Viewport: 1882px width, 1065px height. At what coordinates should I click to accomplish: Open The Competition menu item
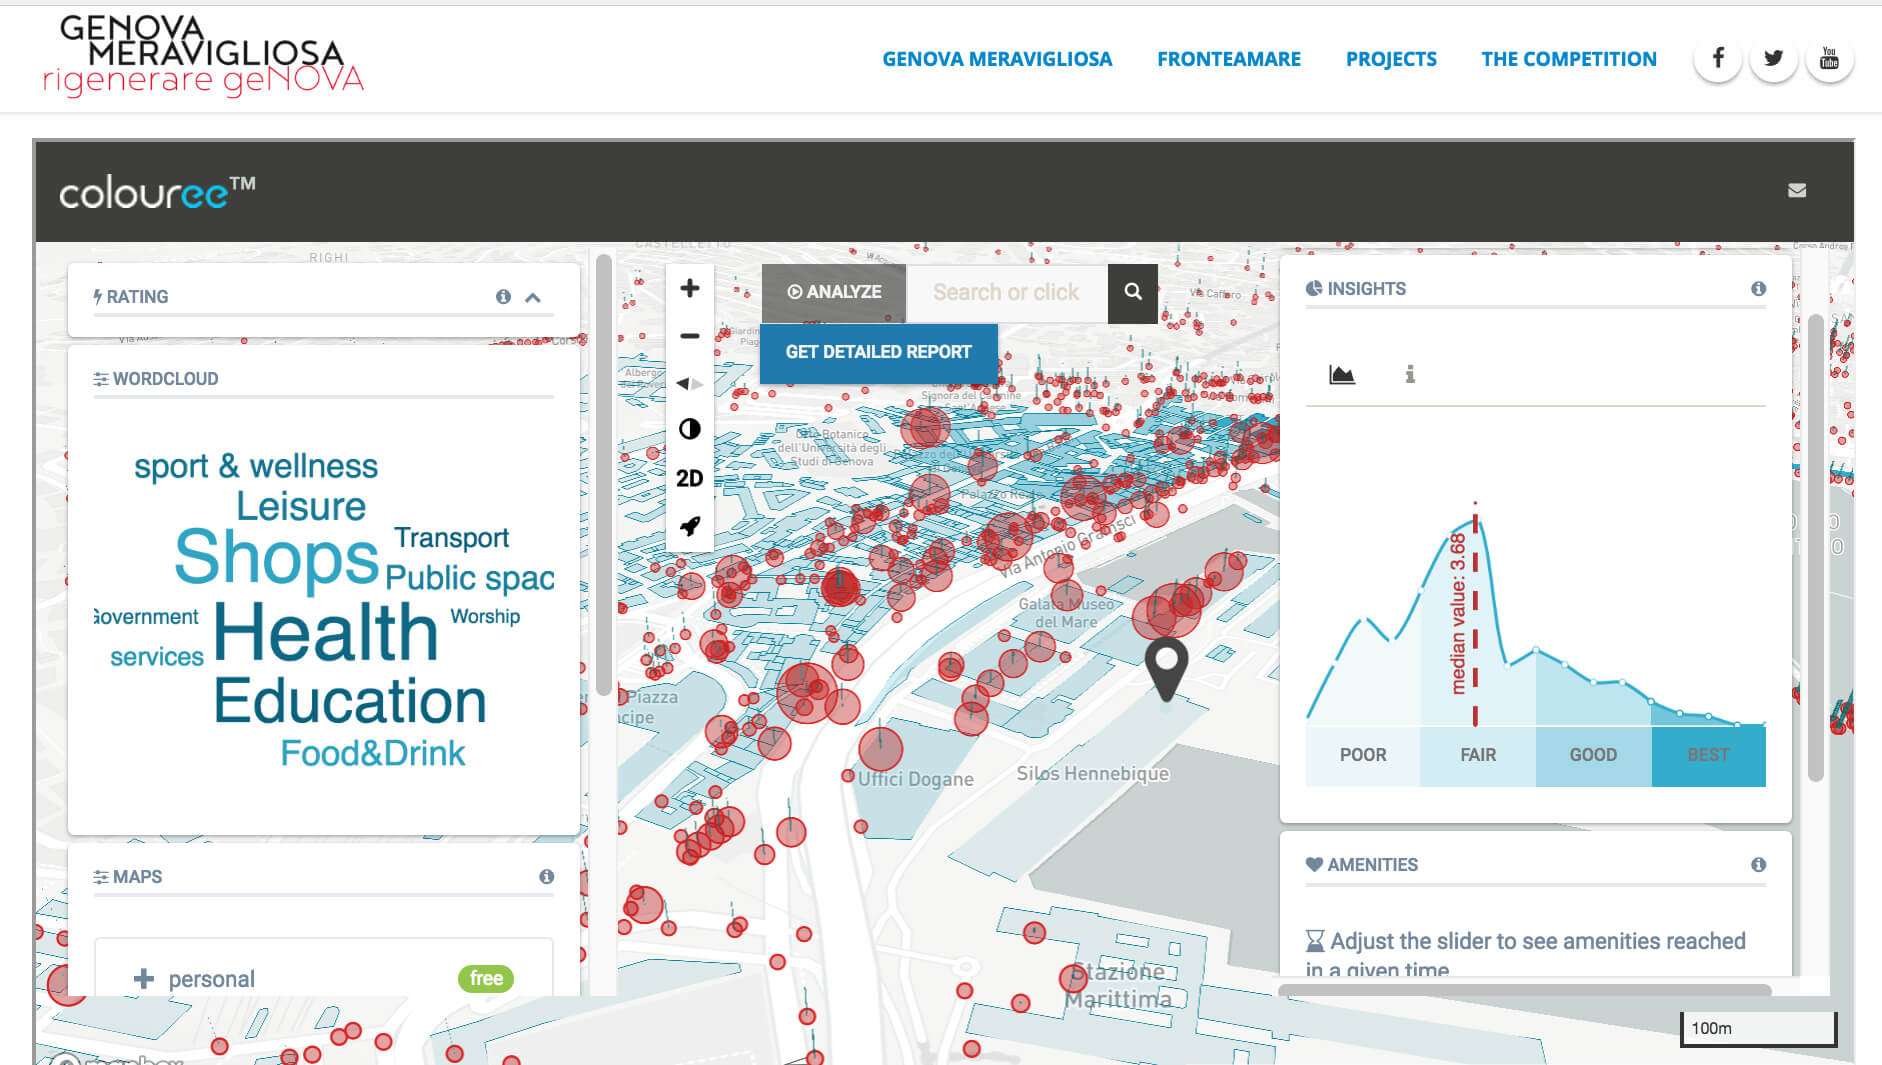pos(1569,59)
